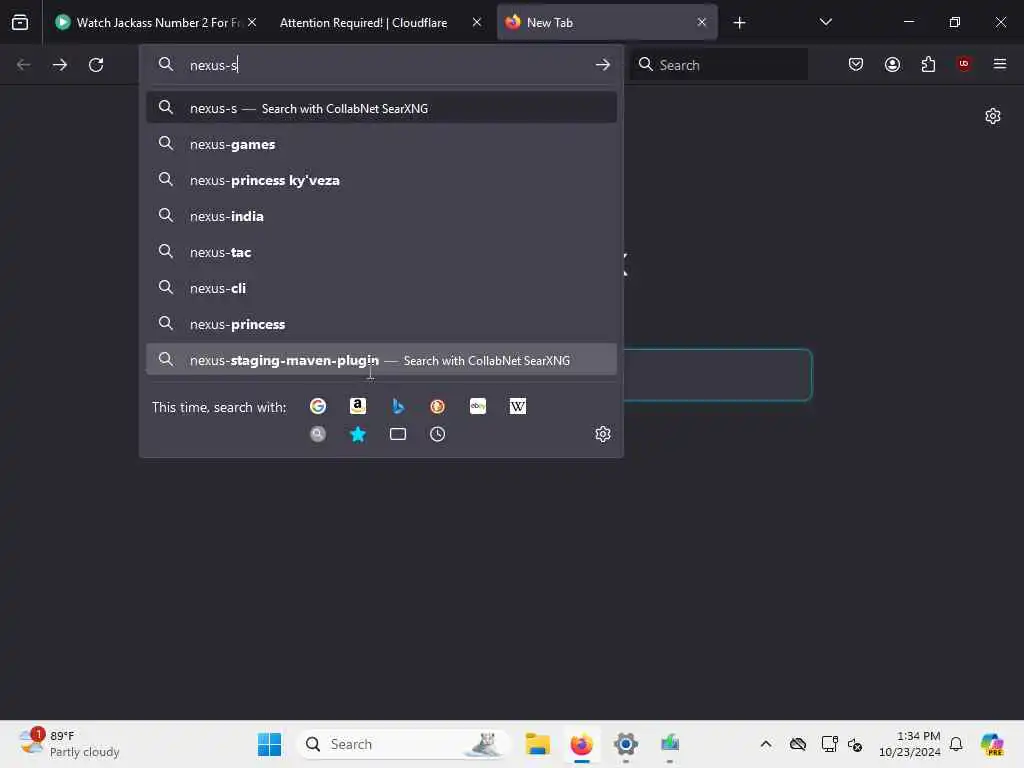Image resolution: width=1024 pixels, height=768 pixels.
Task: Open the Extensions puzzle icon
Action: coord(928,64)
